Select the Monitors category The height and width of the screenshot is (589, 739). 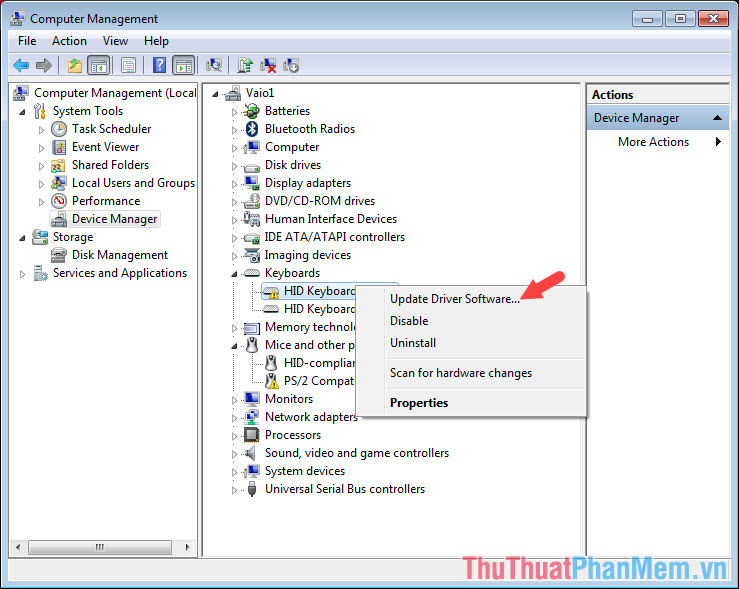pos(289,399)
